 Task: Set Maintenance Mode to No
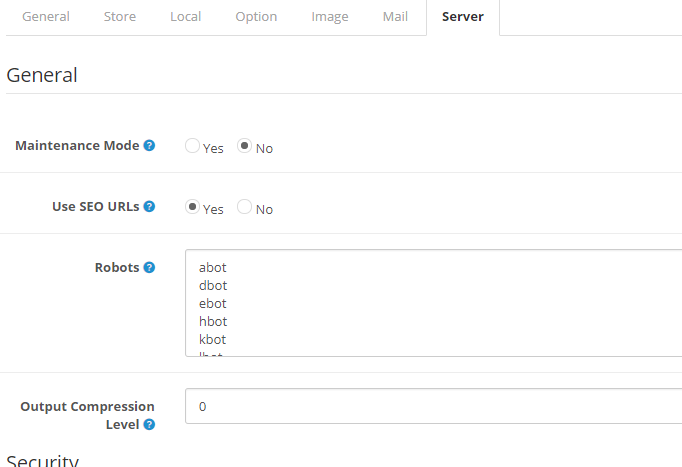point(244,146)
